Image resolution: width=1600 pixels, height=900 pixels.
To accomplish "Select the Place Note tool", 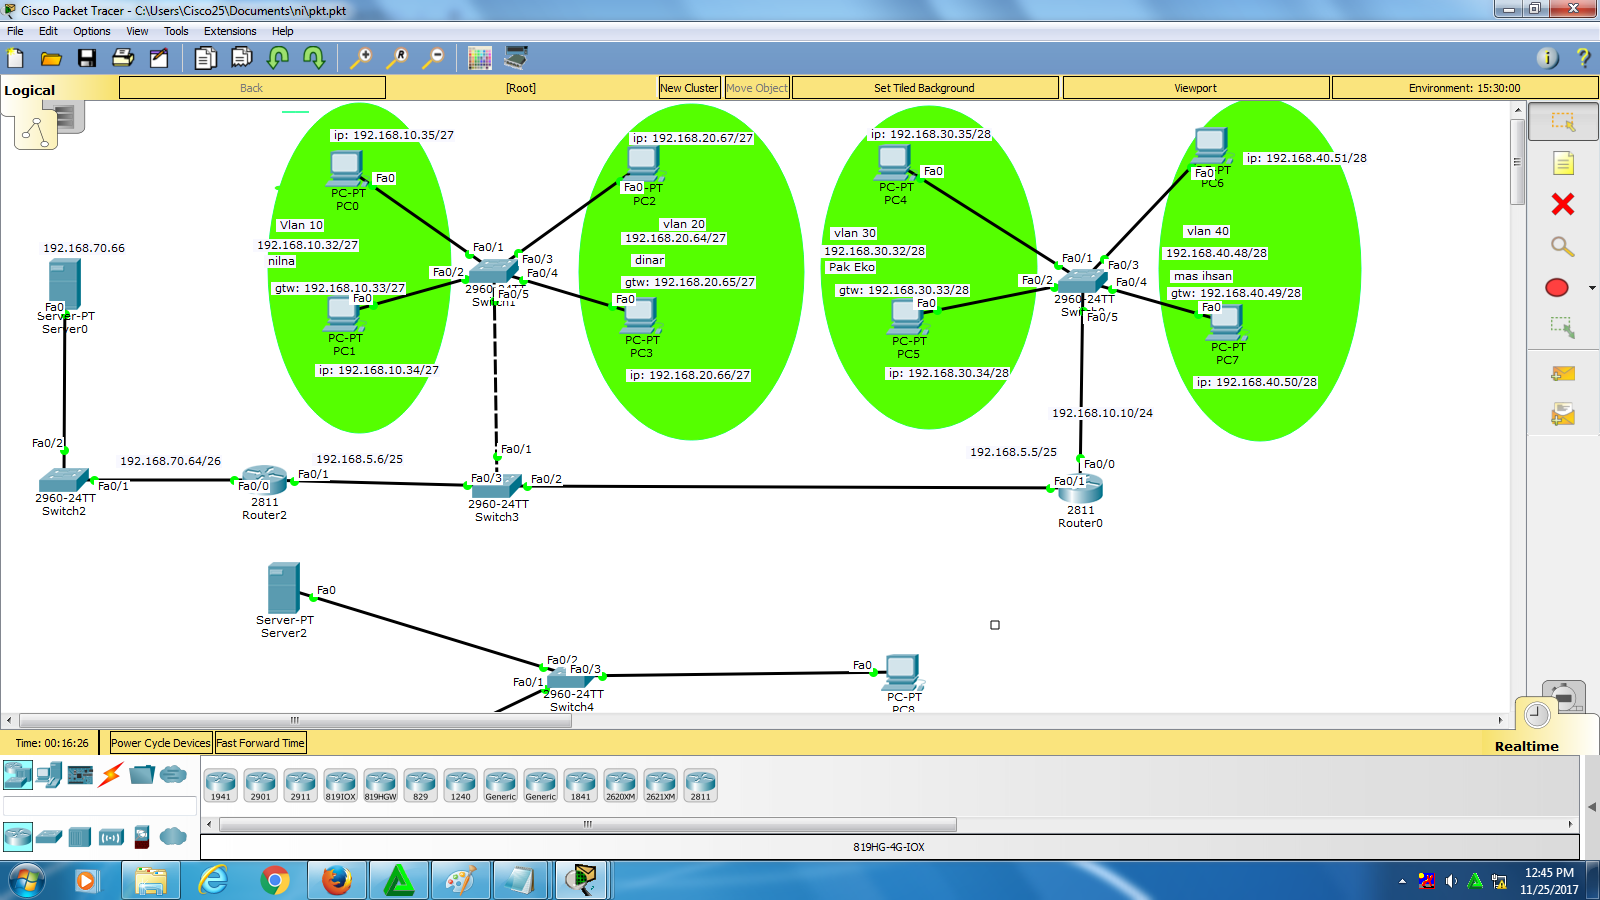I will pos(1560,162).
